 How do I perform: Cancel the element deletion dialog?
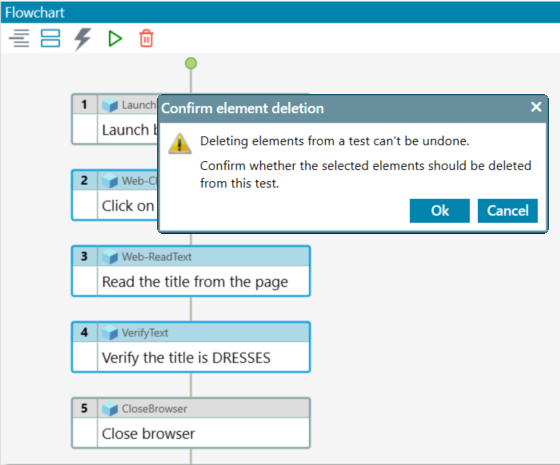[x=508, y=211]
